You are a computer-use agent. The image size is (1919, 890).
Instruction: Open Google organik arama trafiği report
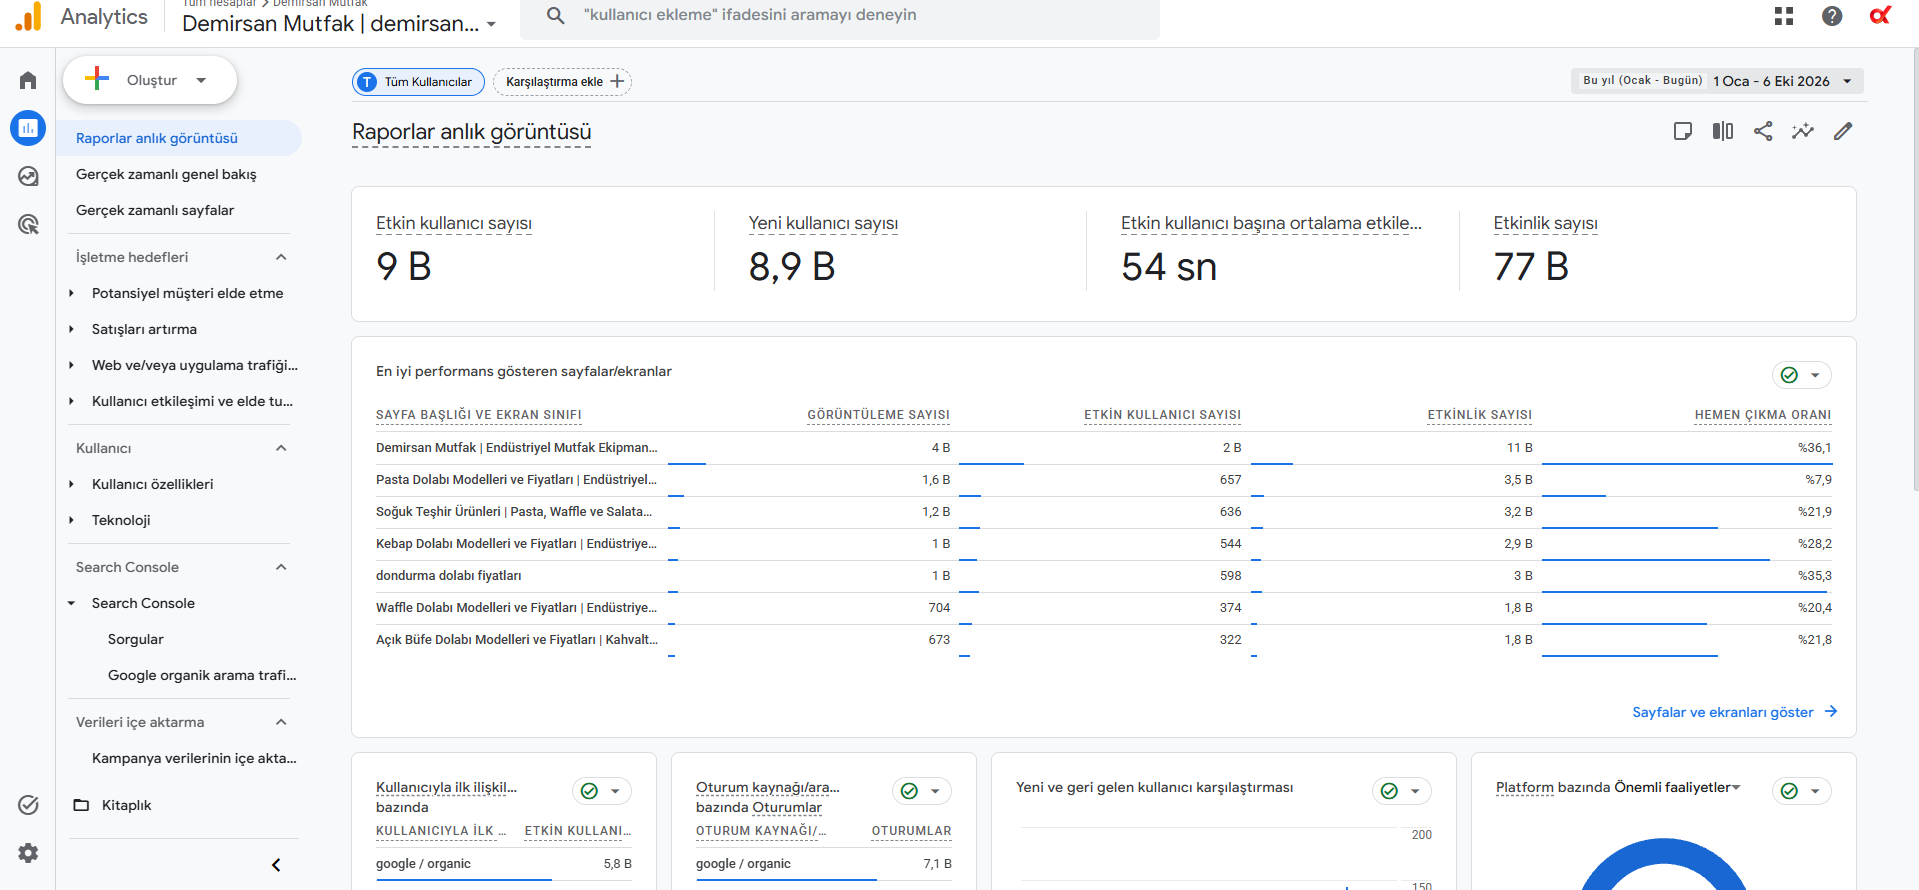(x=202, y=675)
